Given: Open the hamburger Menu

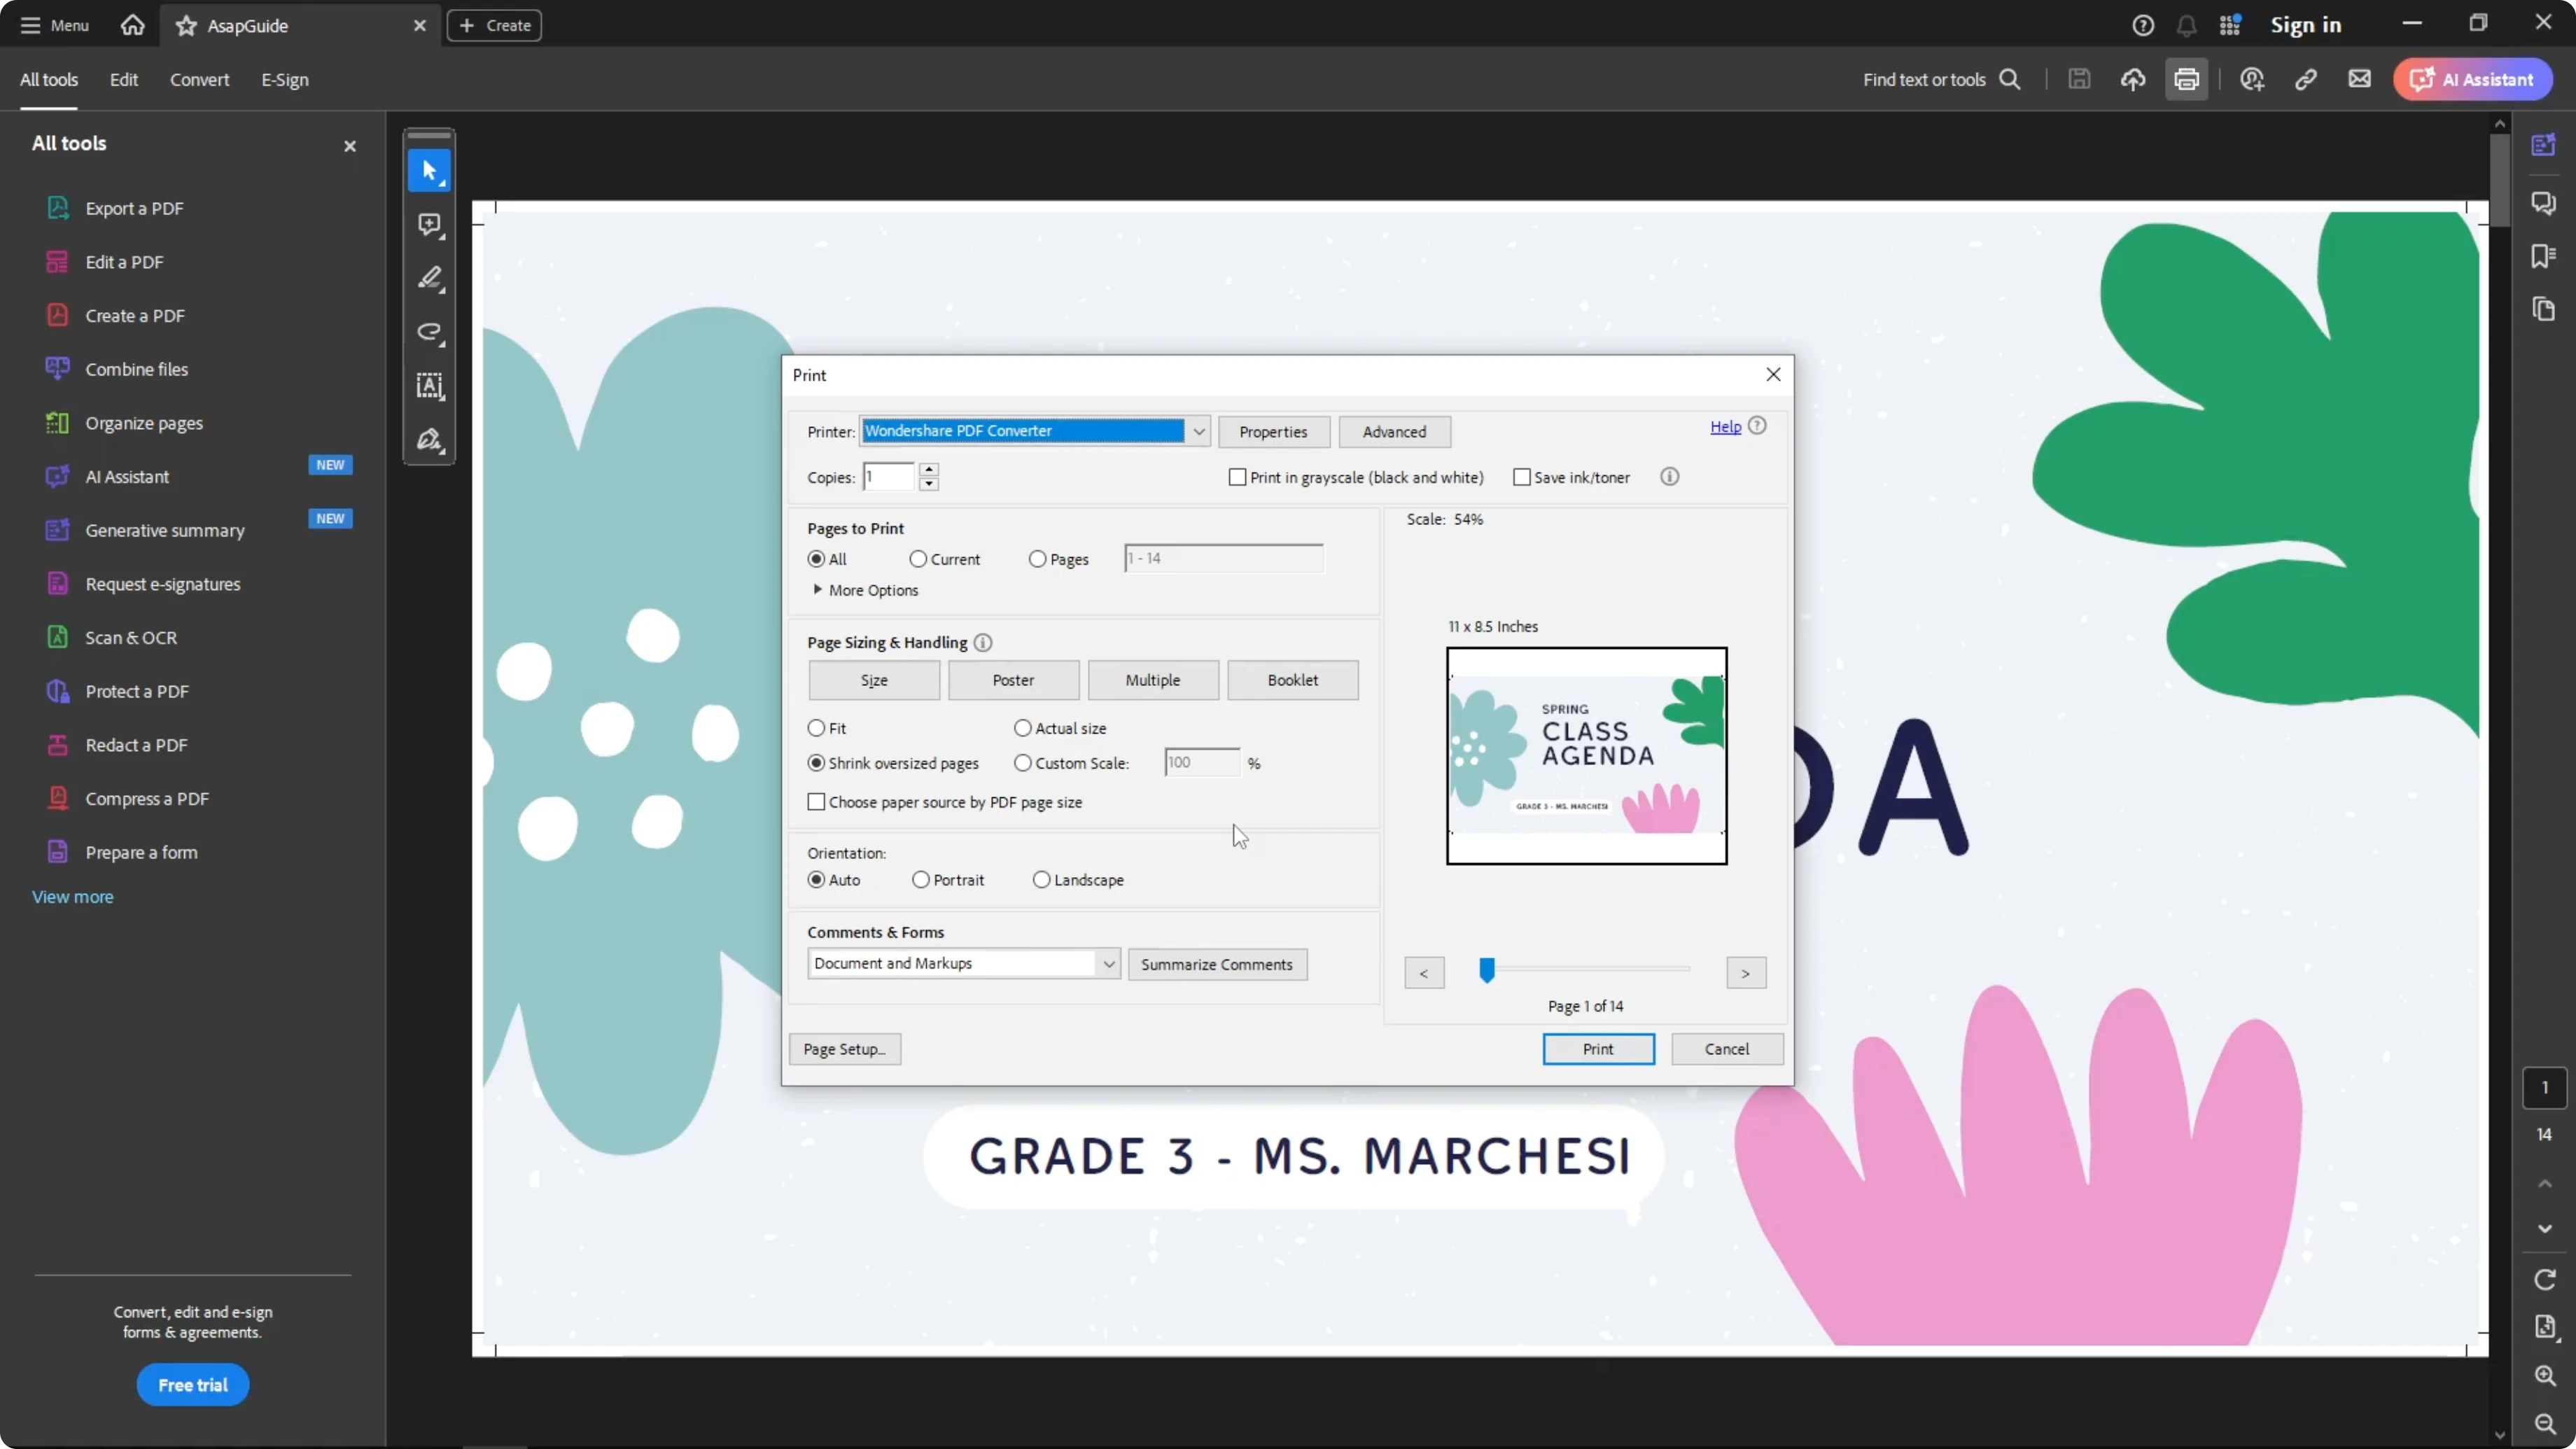Looking at the screenshot, I should (x=54, y=25).
